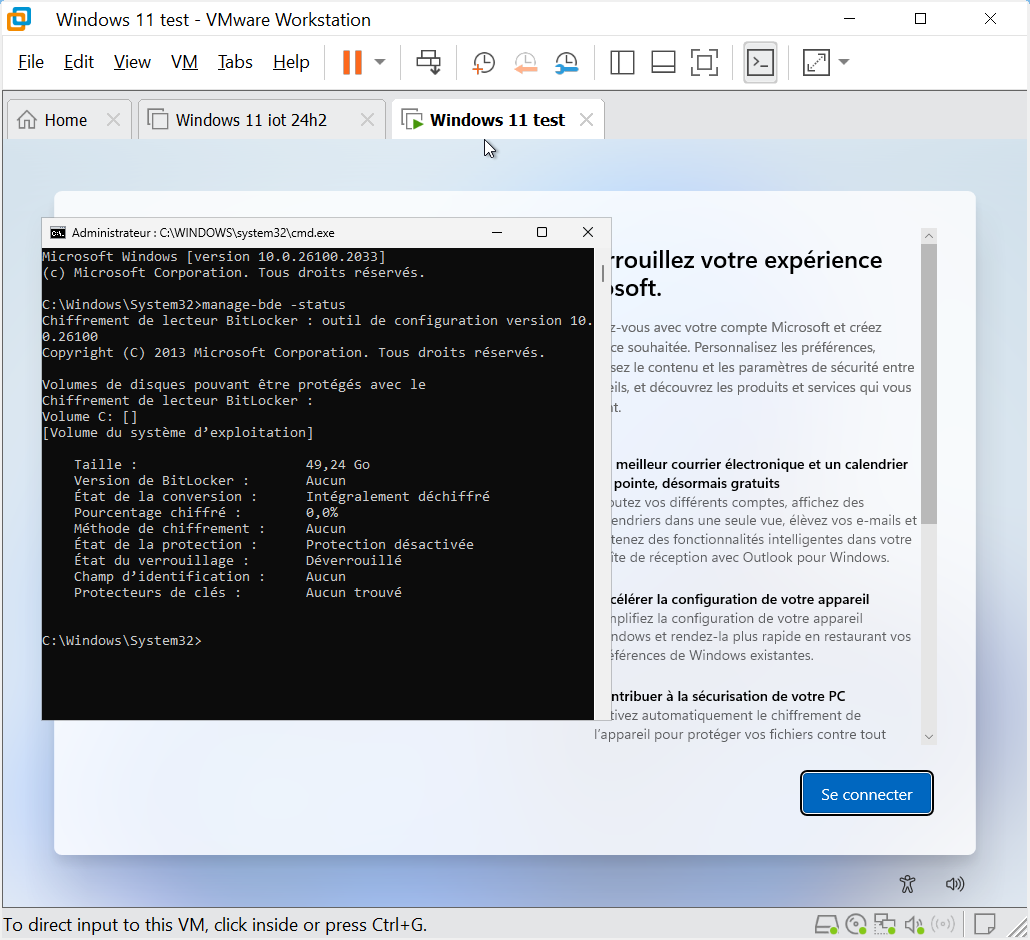This screenshot has width=1030, height=940.
Task: Click the Se connecter button
Action: coord(866,794)
